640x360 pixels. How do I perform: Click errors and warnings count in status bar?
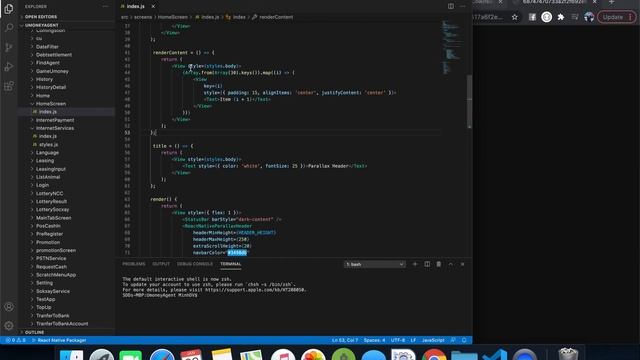click(16, 340)
